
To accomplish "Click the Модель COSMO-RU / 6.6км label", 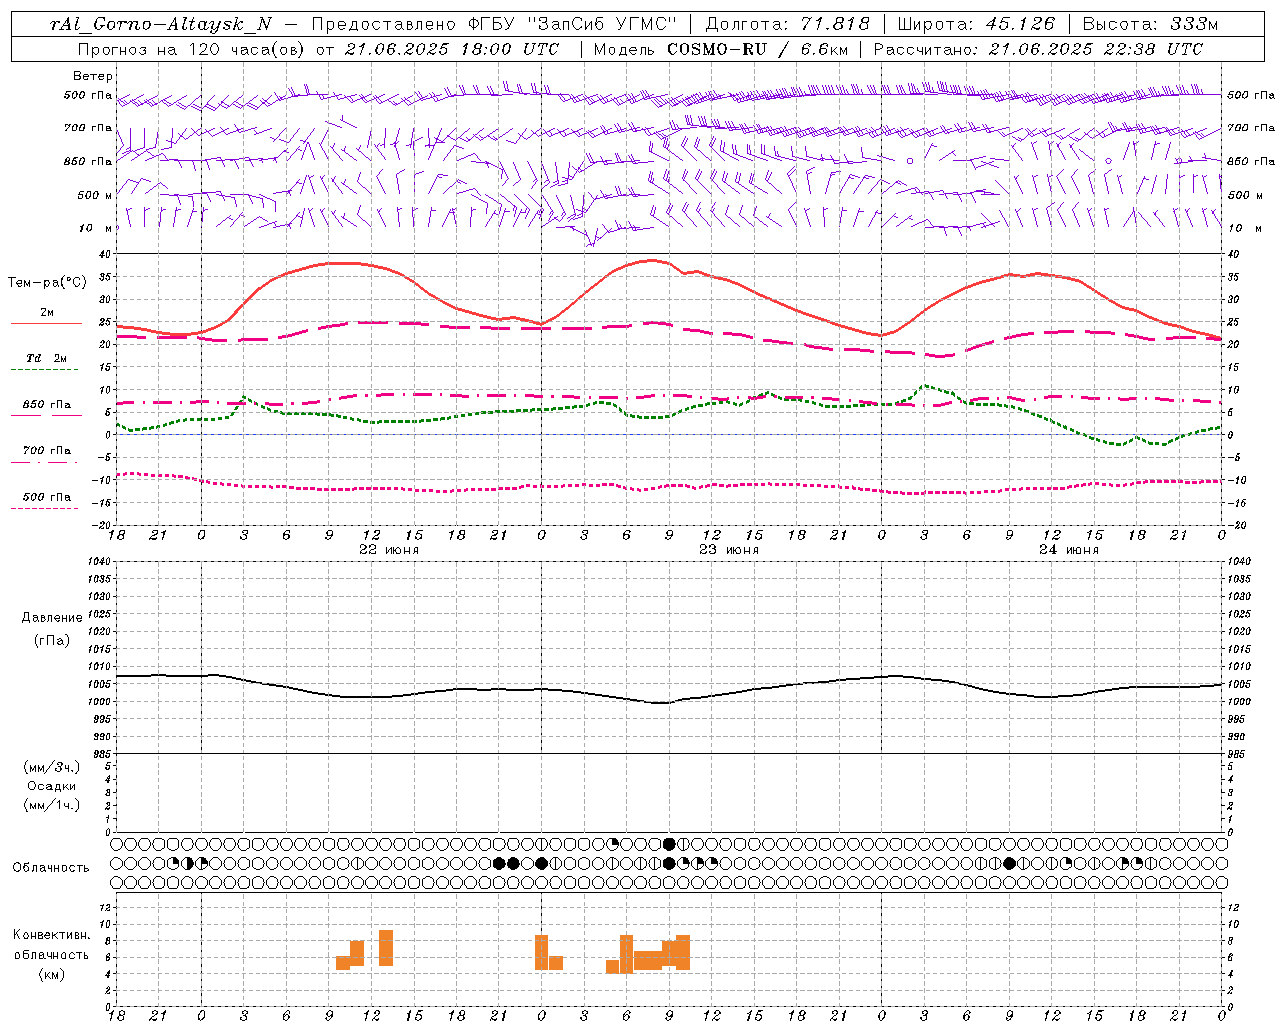I will click(721, 49).
